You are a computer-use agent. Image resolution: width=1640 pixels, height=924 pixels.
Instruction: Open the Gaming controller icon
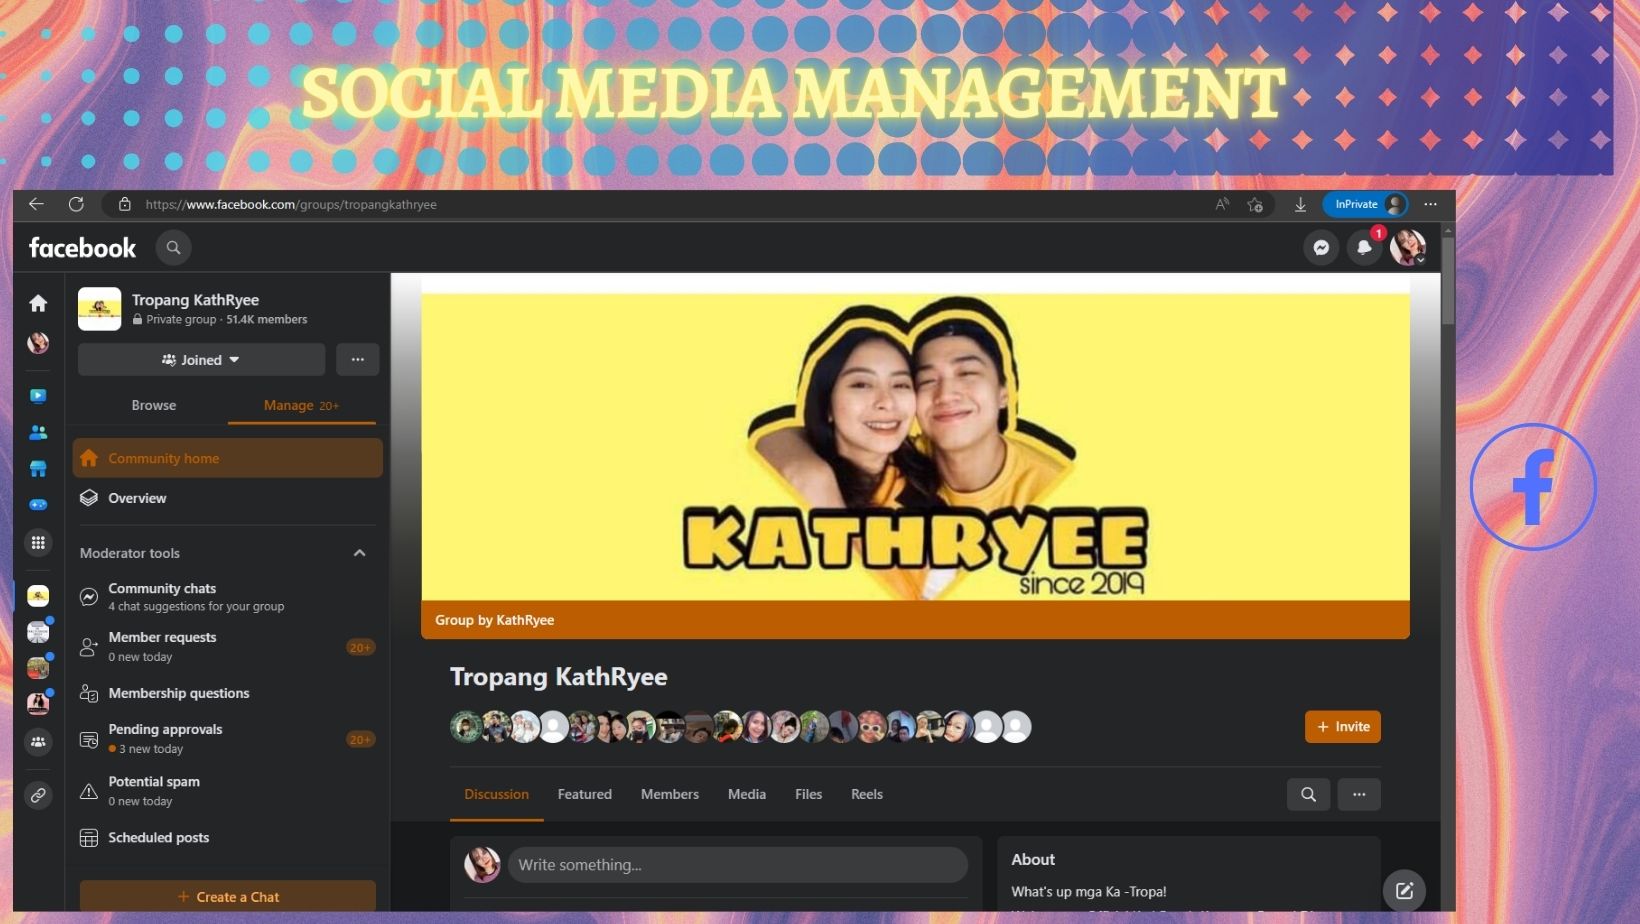pos(38,505)
